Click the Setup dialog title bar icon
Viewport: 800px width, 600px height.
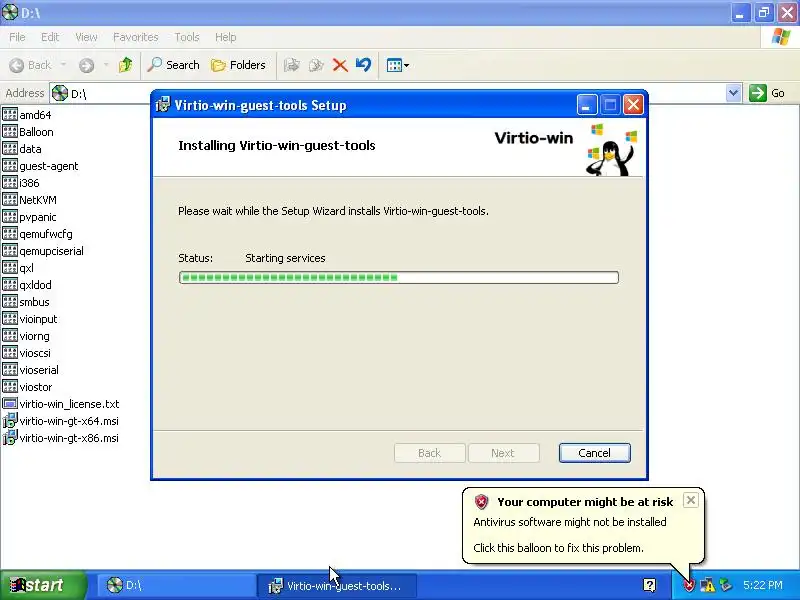(x=163, y=105)
